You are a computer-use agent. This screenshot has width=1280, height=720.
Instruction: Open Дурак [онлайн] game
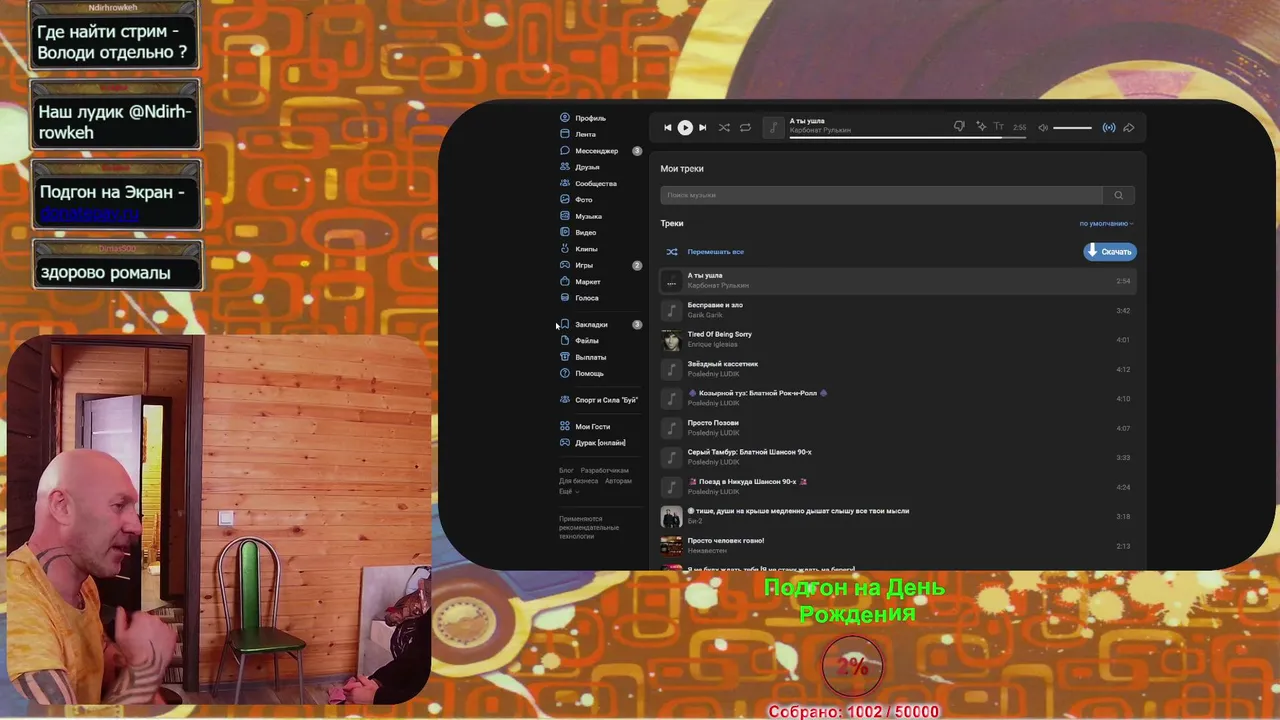[x=600, y=443]
